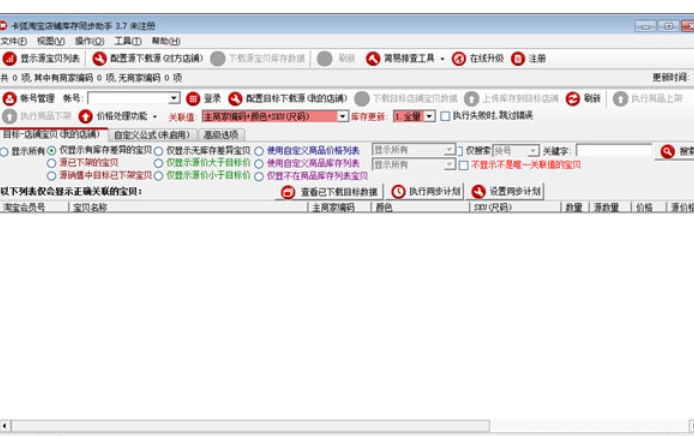The width and height of the screenshot is (694, 436).
Task: Select 仅显不在商品库存列表宝贝 radio
Action: [x=259, y=176]
